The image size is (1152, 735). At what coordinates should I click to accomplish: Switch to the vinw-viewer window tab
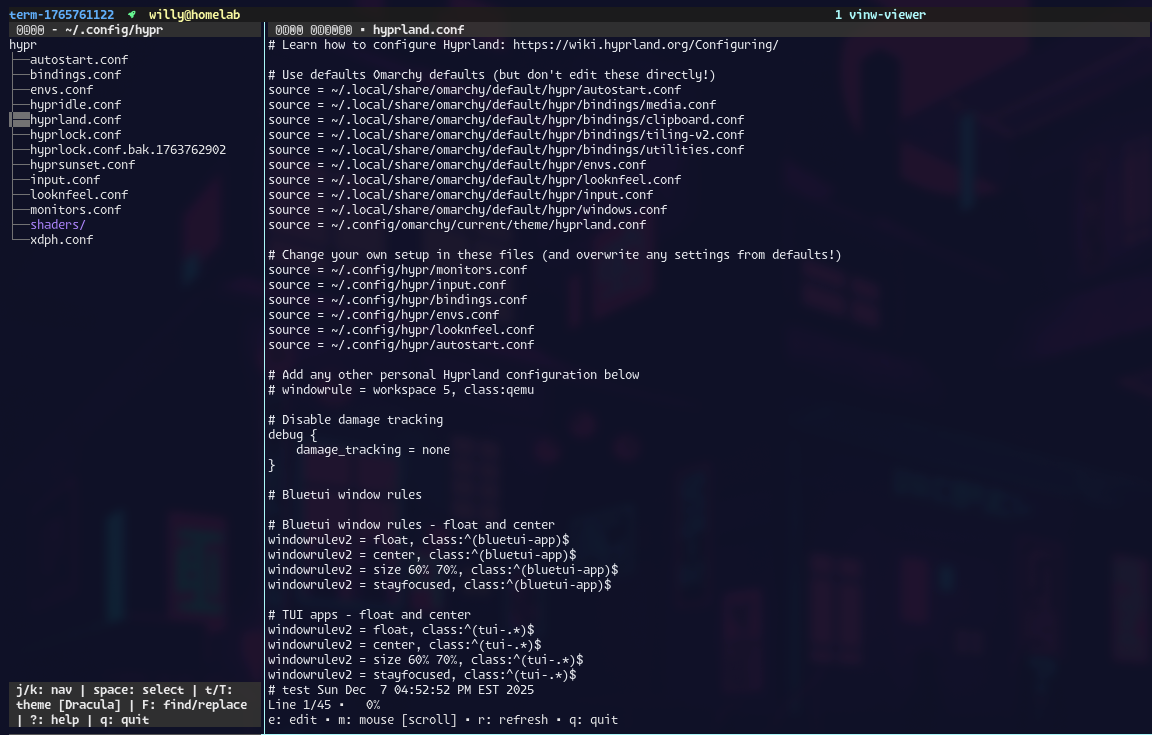point(880,15)
